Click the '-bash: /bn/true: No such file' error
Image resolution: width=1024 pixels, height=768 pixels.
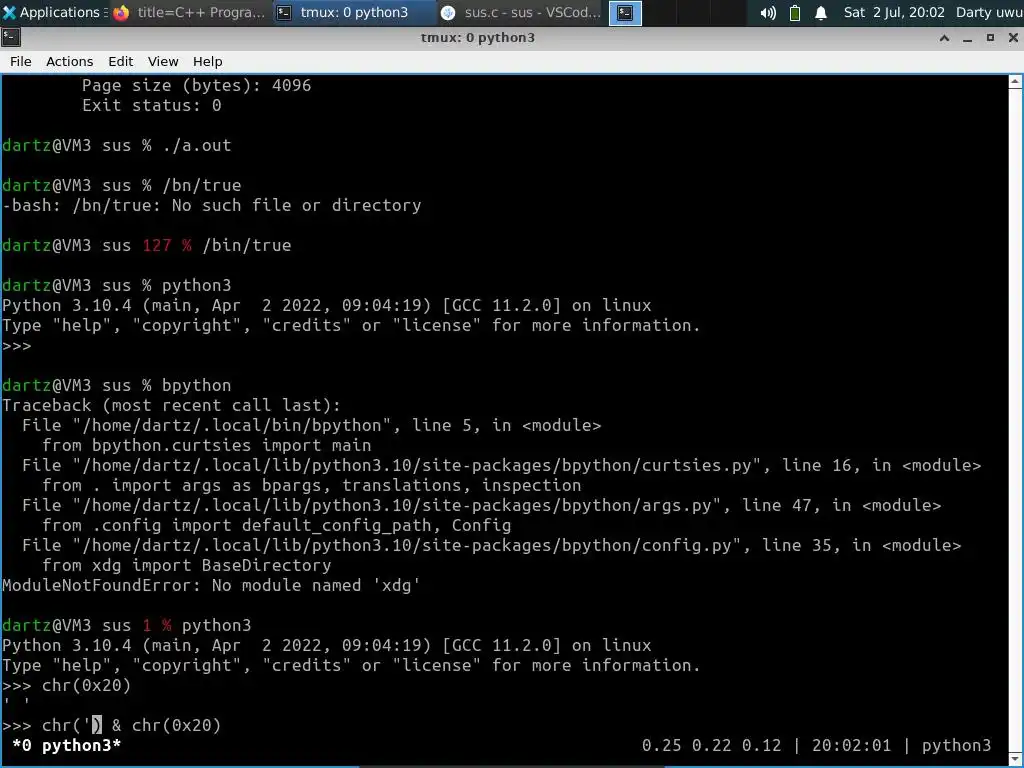tap(212, 206)
